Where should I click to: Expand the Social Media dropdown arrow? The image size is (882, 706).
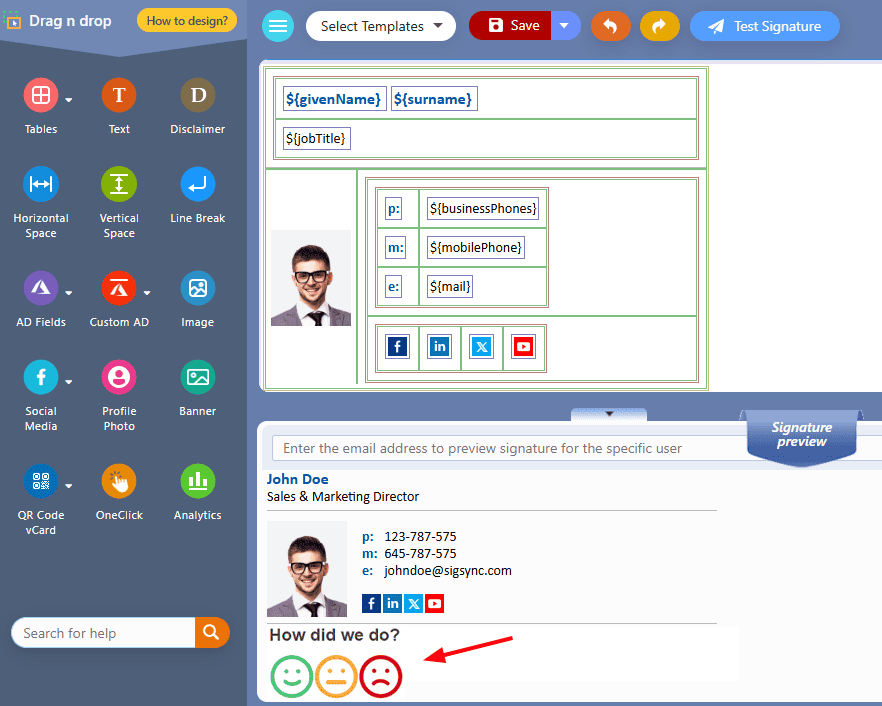(x=69, y=382)
